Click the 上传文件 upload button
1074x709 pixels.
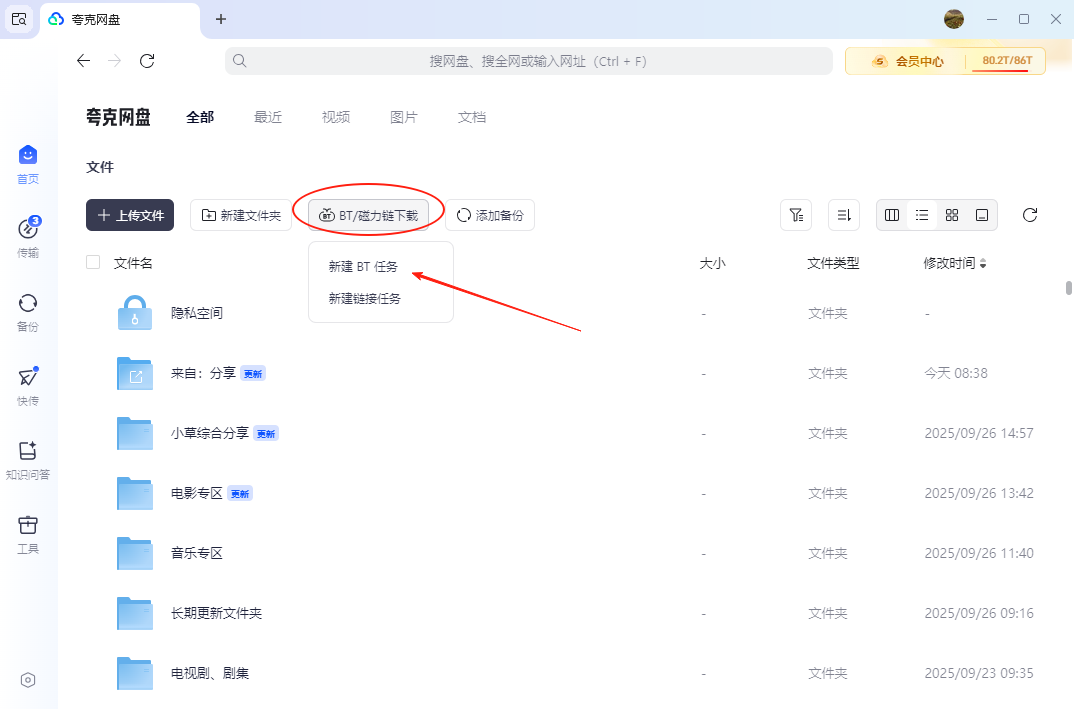pos(130,215)
